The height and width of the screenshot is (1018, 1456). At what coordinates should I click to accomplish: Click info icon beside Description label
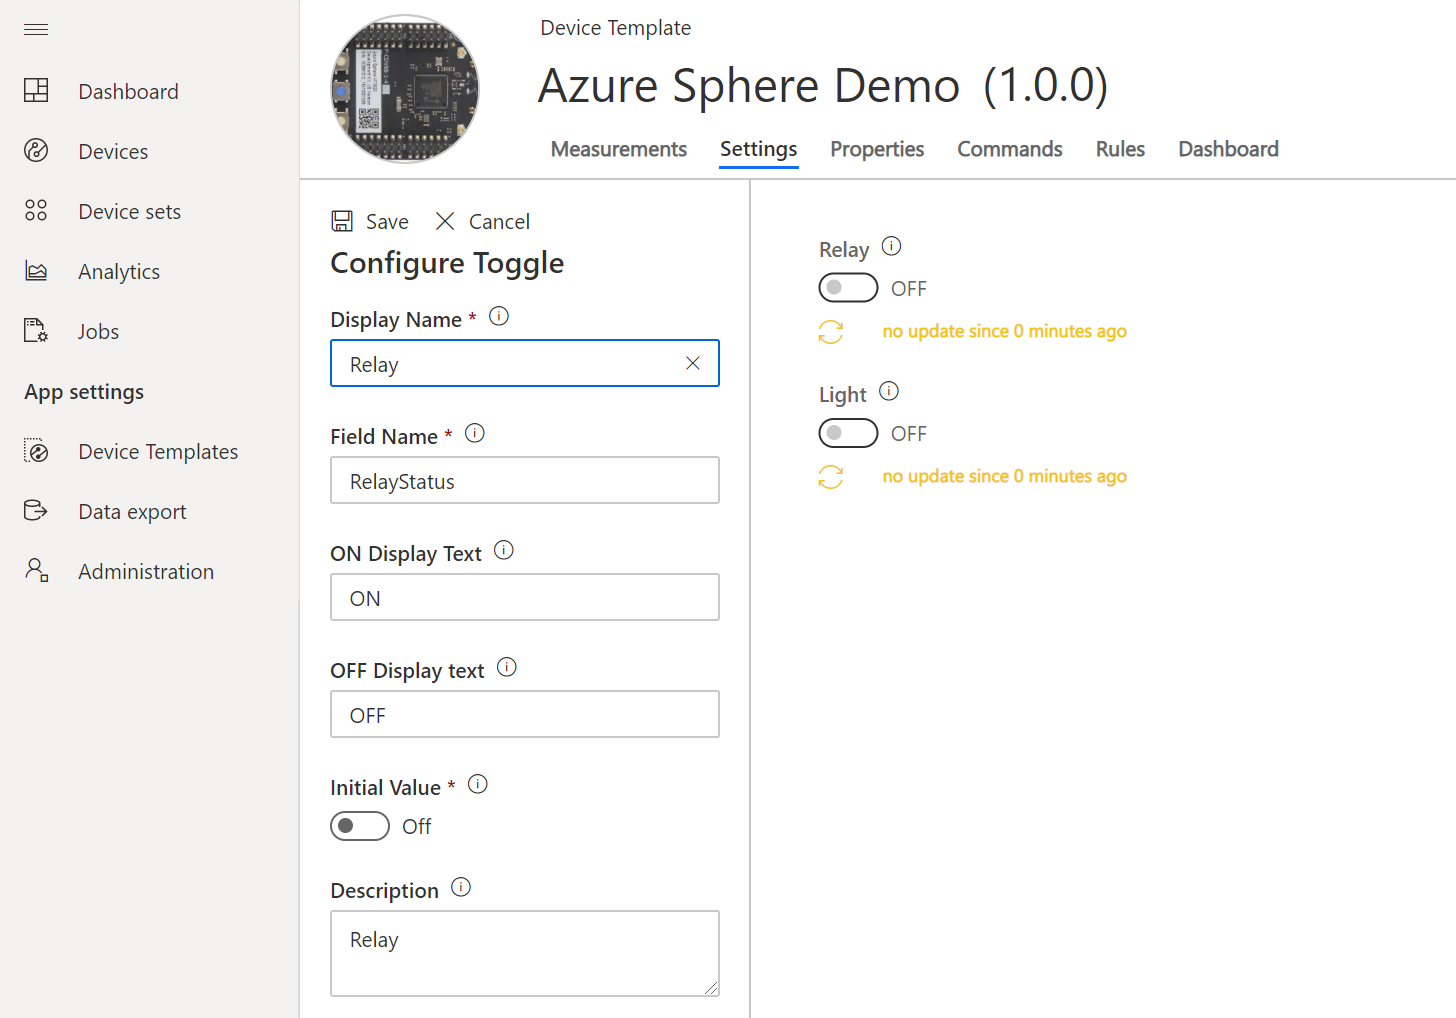click(461, 887)
